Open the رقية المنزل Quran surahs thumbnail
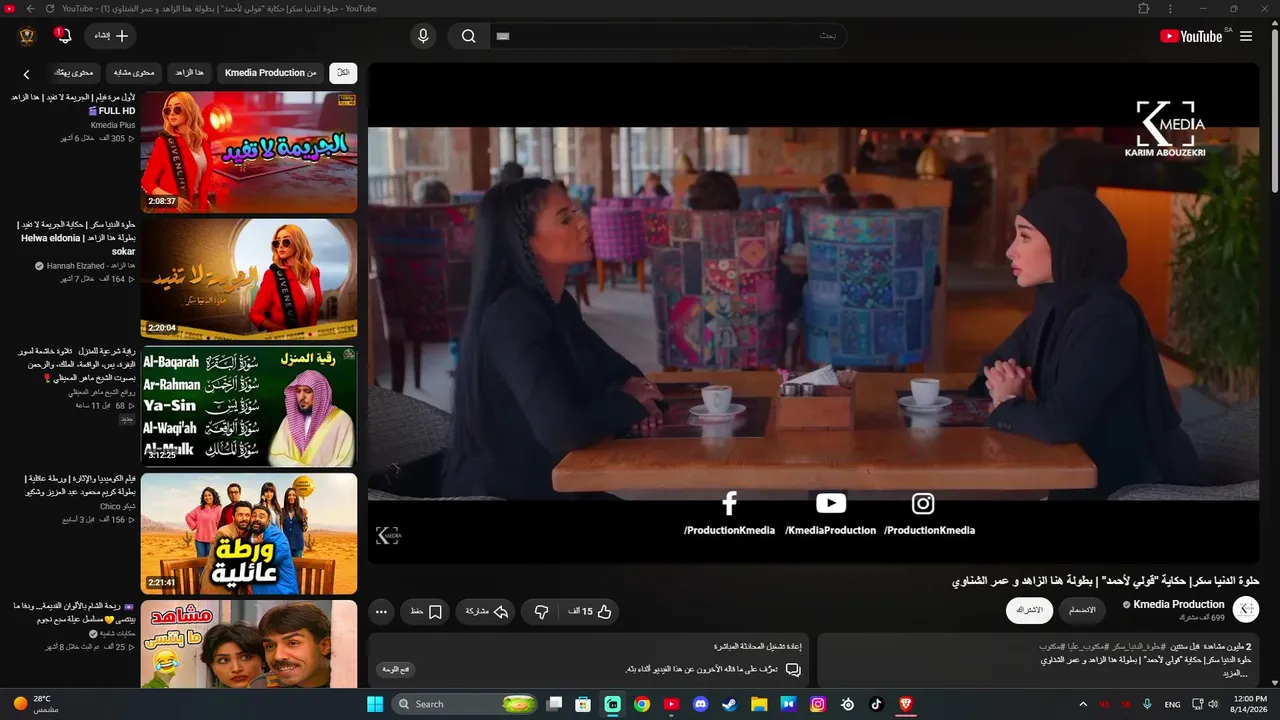Image resolution: width=1280 pixels, height=720 pixels. click(249, 406)
